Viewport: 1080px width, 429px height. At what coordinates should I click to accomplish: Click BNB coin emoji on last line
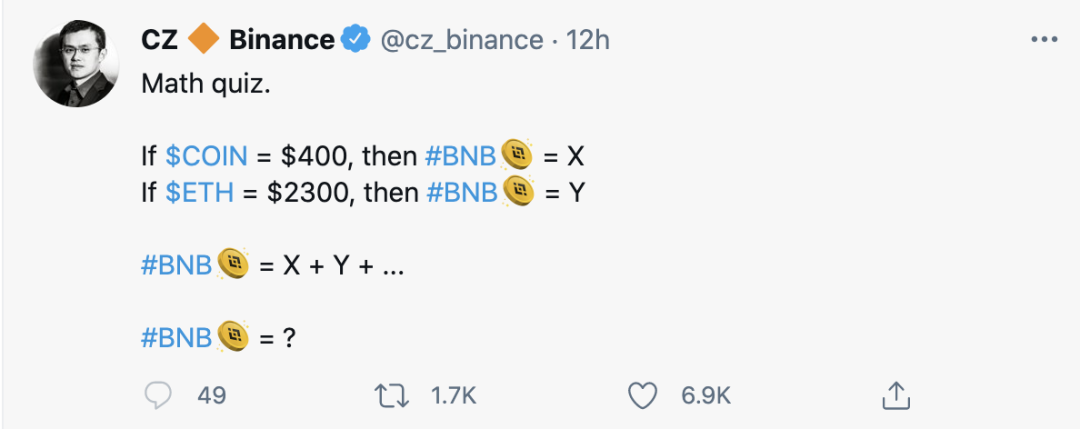(234, 336)
